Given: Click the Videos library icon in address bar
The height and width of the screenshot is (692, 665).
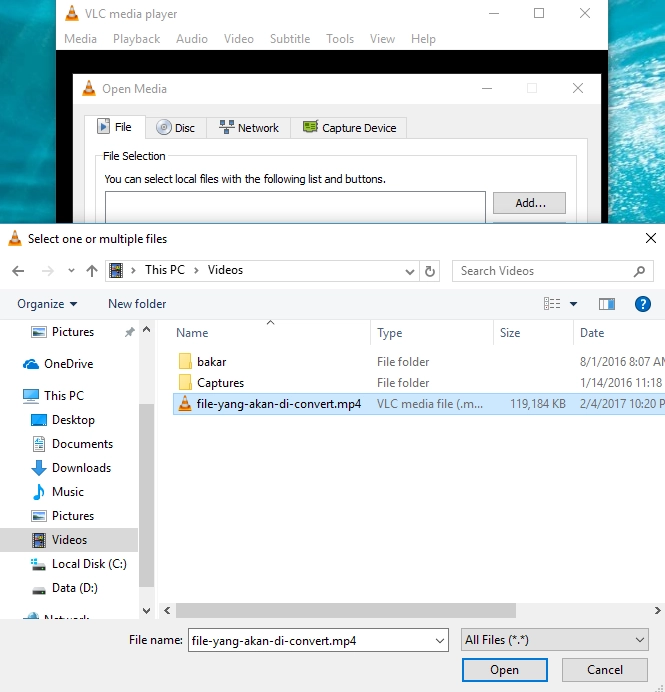Looking at the screenshot, I should pos(116,271).
